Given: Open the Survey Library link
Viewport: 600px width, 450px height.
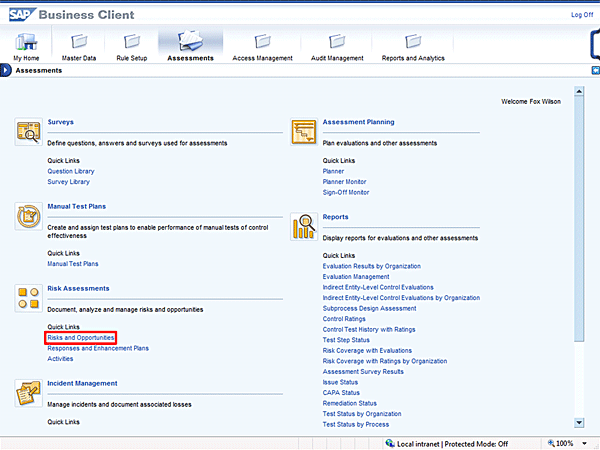Looking at the screenshot, I should 68,182.
